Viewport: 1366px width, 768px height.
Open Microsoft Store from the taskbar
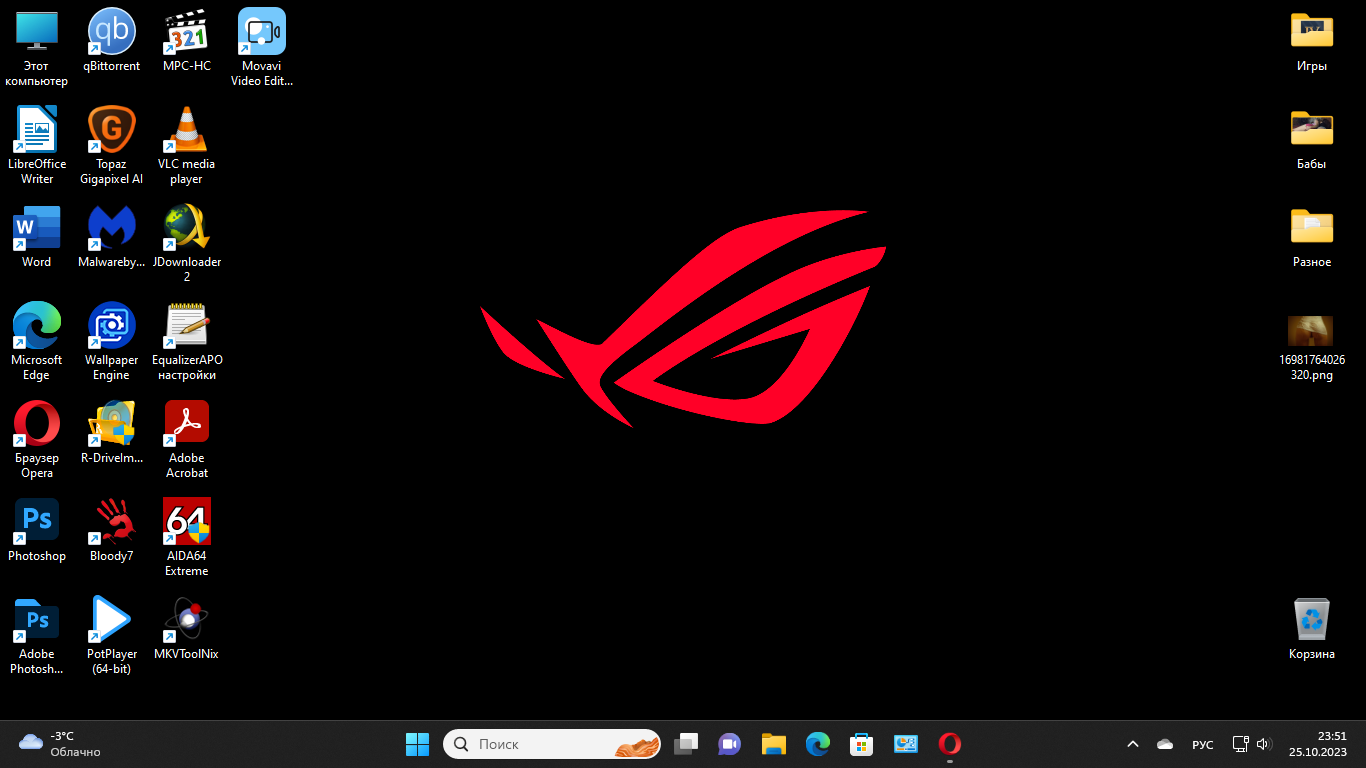(861, 744)
